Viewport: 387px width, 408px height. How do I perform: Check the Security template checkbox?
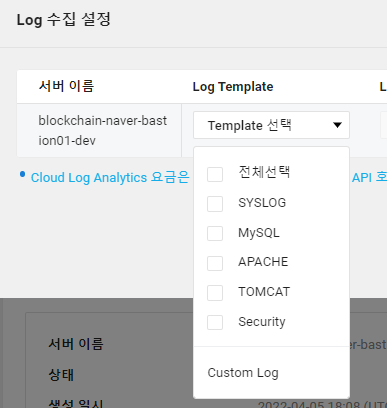(x=215, y=322)
